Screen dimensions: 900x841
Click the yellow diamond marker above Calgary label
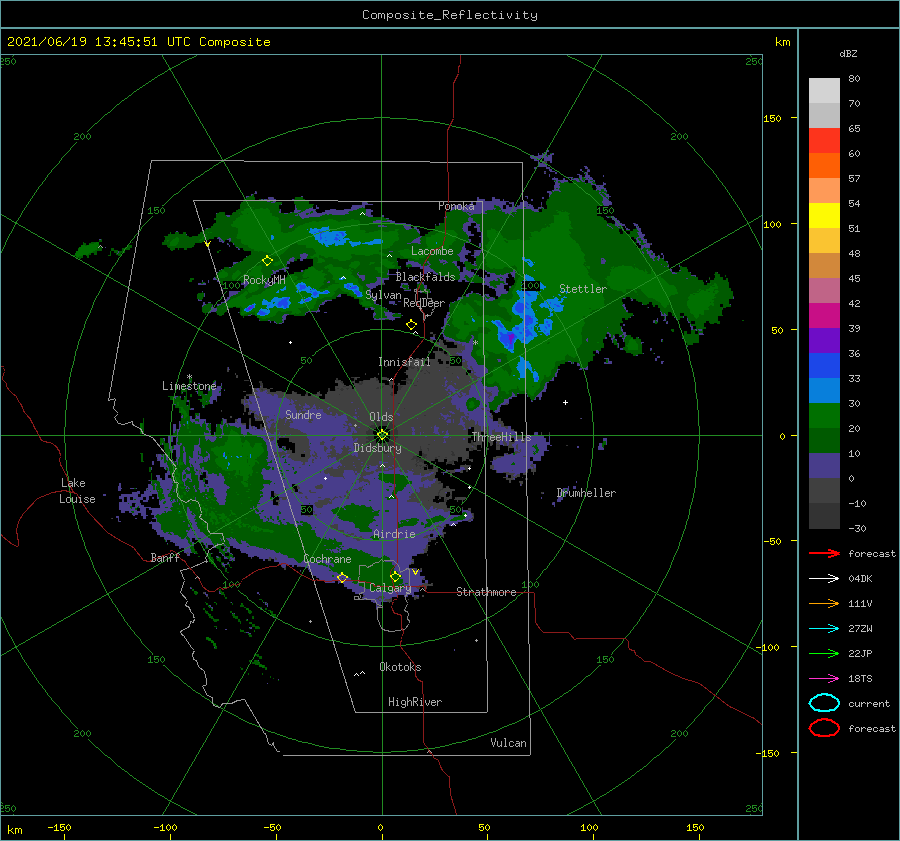click(395, 576)
